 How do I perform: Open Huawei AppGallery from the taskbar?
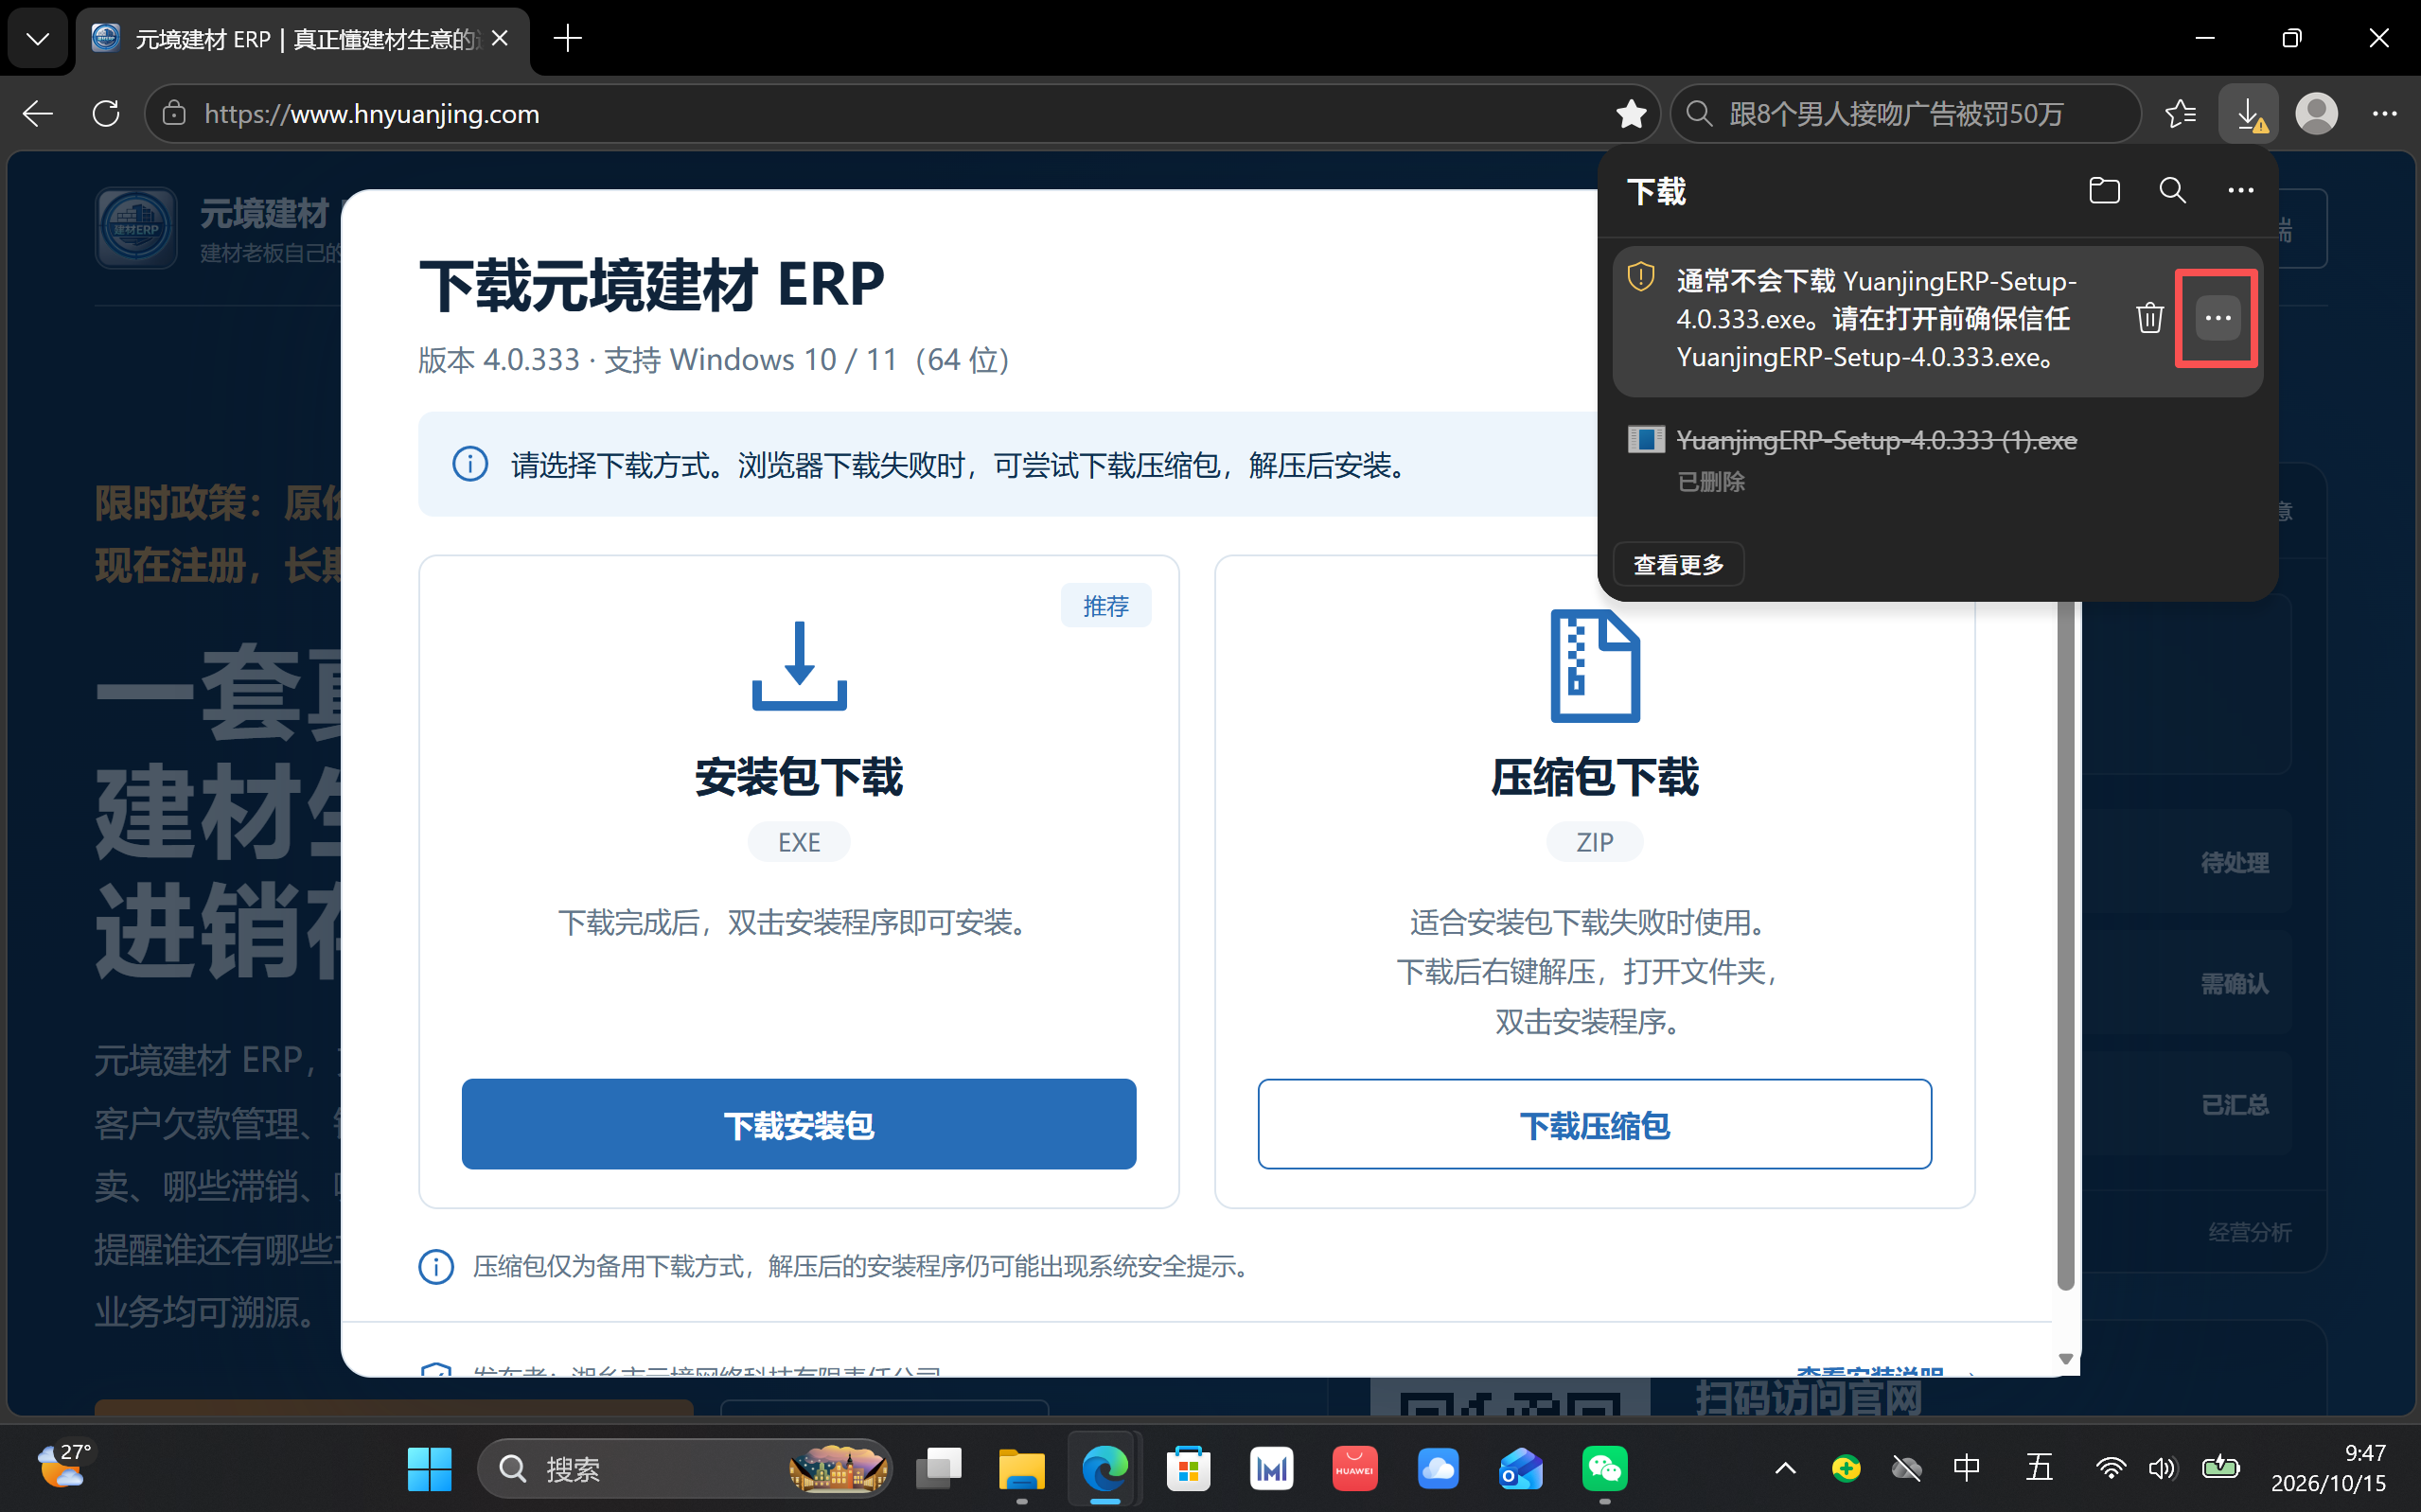1354,1469
